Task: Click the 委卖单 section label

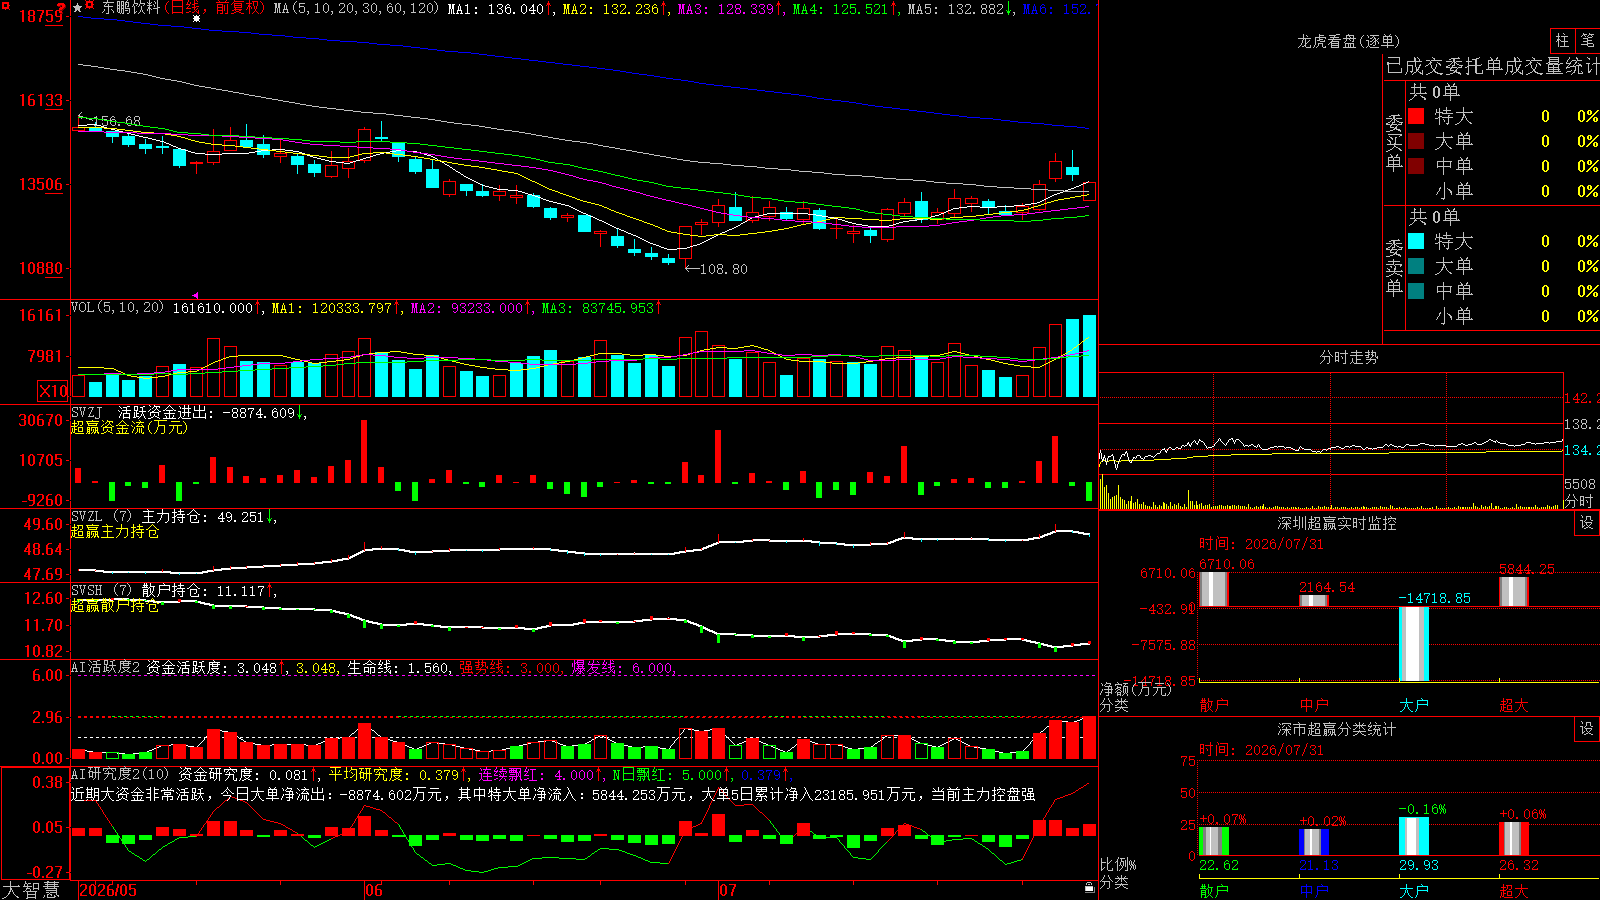Action: pyautogui.click(x=1394, y=268)
